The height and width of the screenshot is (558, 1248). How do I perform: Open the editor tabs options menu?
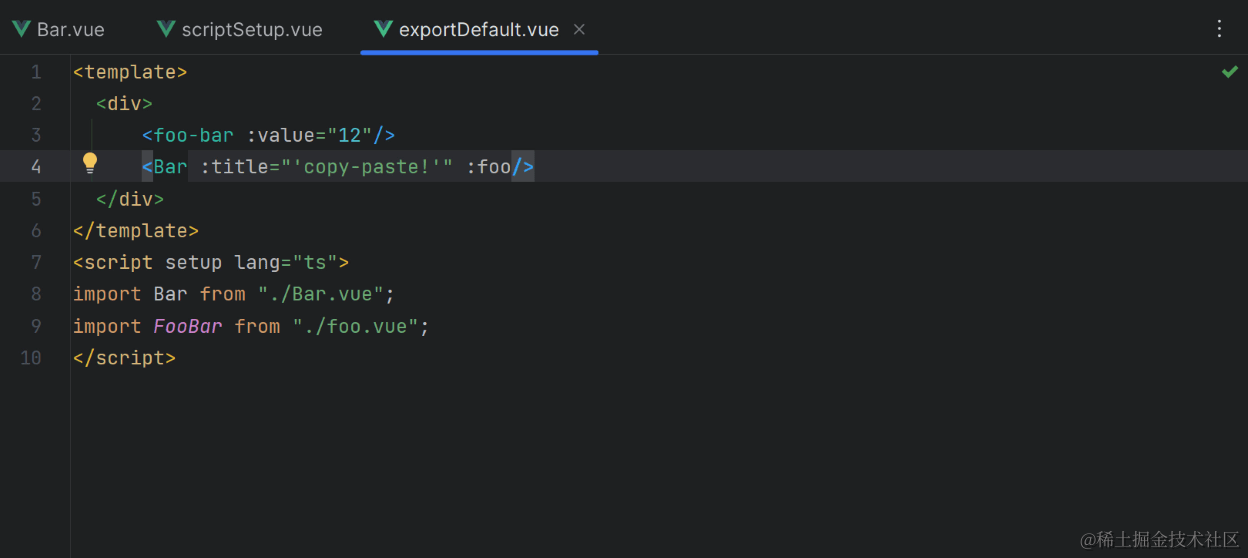[x=1219, y=29]
